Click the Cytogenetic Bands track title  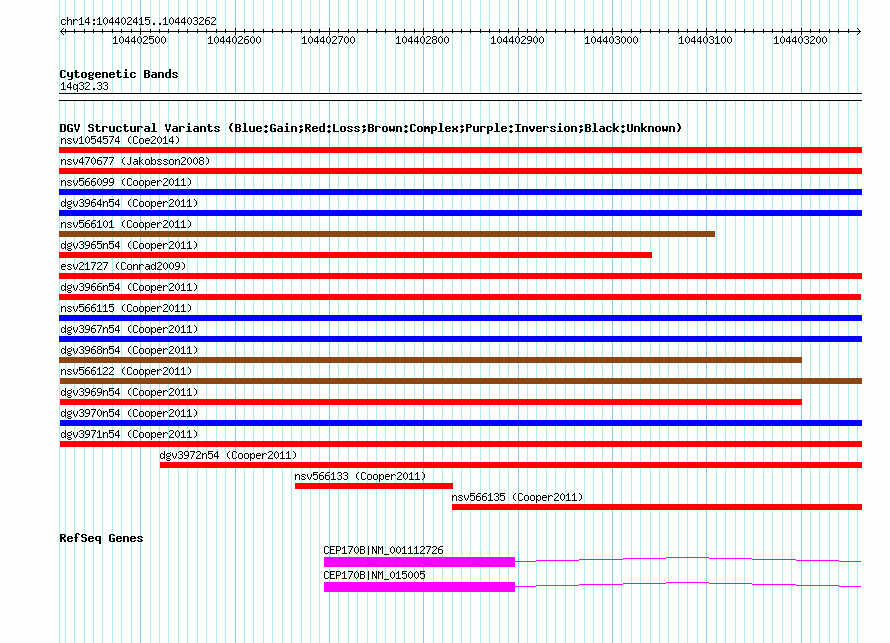point(119,74)
